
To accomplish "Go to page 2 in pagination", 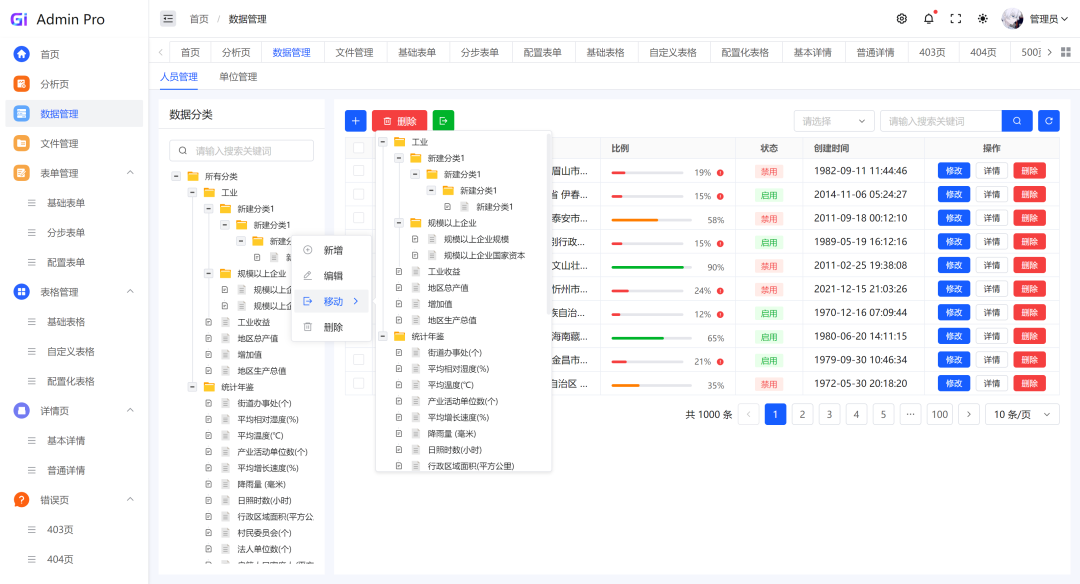I will [802, 414].
